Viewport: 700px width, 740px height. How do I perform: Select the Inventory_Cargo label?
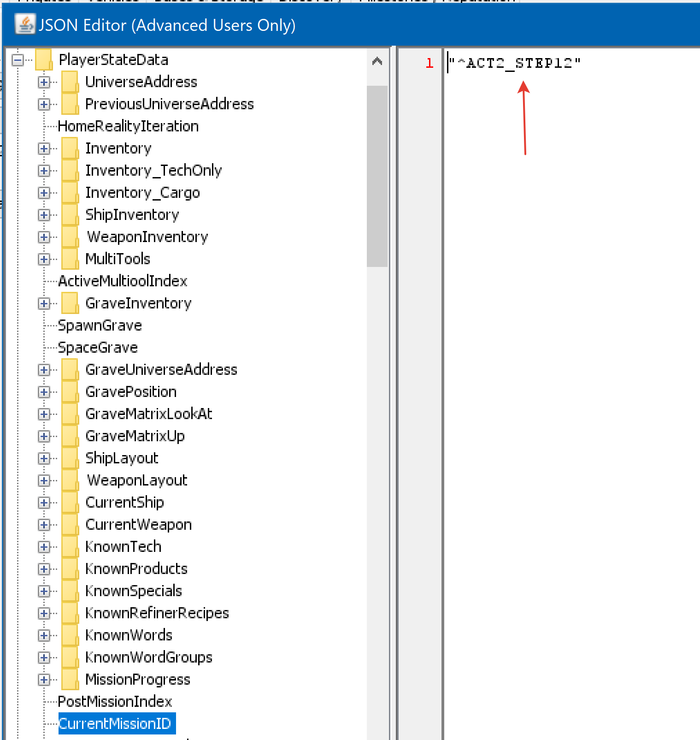click(x=143, y=193)
